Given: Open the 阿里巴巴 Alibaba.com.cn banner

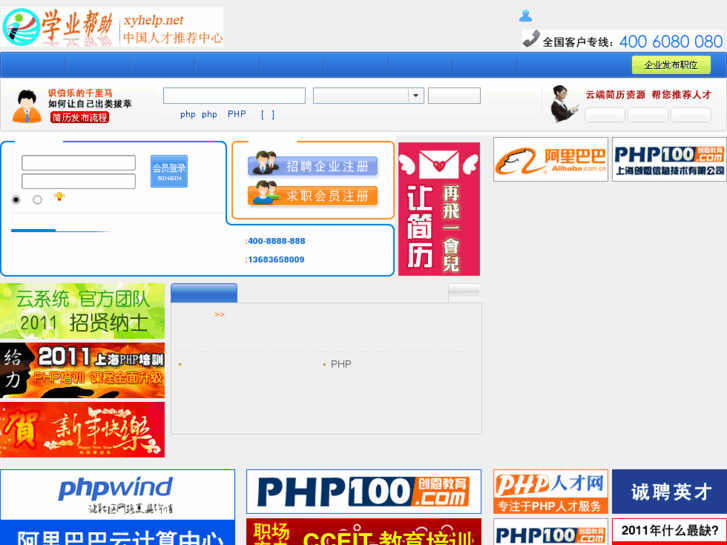Looking at the screenshot, I should tap(550, 160).
